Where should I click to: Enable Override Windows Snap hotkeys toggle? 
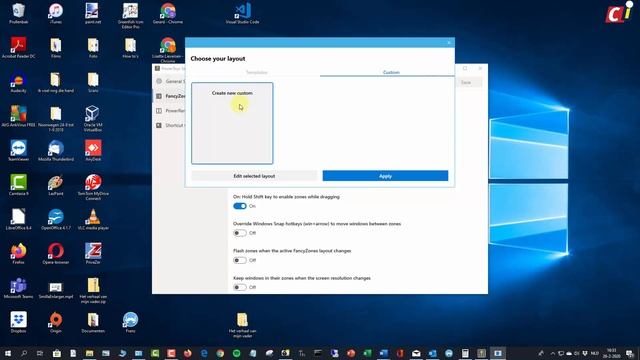pos(240,233)
